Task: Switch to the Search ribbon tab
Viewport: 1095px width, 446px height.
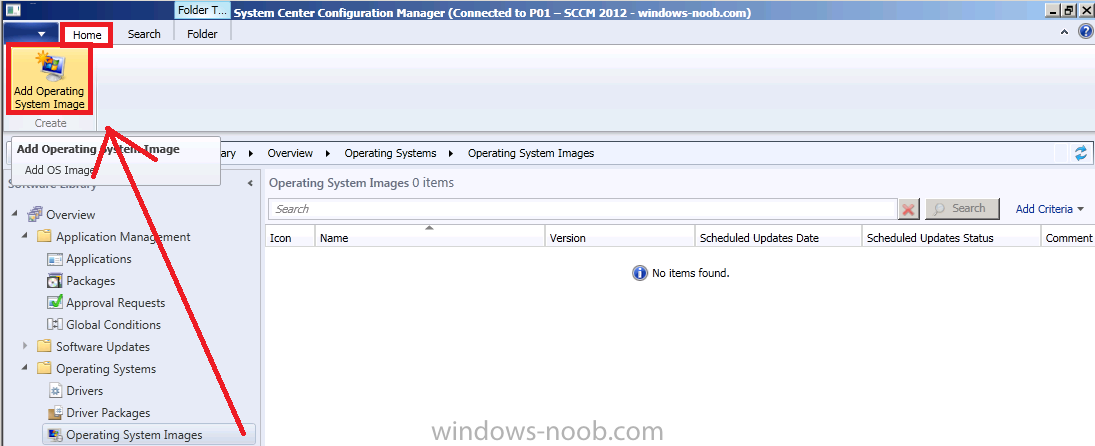Action: click(x=144, y=34)
